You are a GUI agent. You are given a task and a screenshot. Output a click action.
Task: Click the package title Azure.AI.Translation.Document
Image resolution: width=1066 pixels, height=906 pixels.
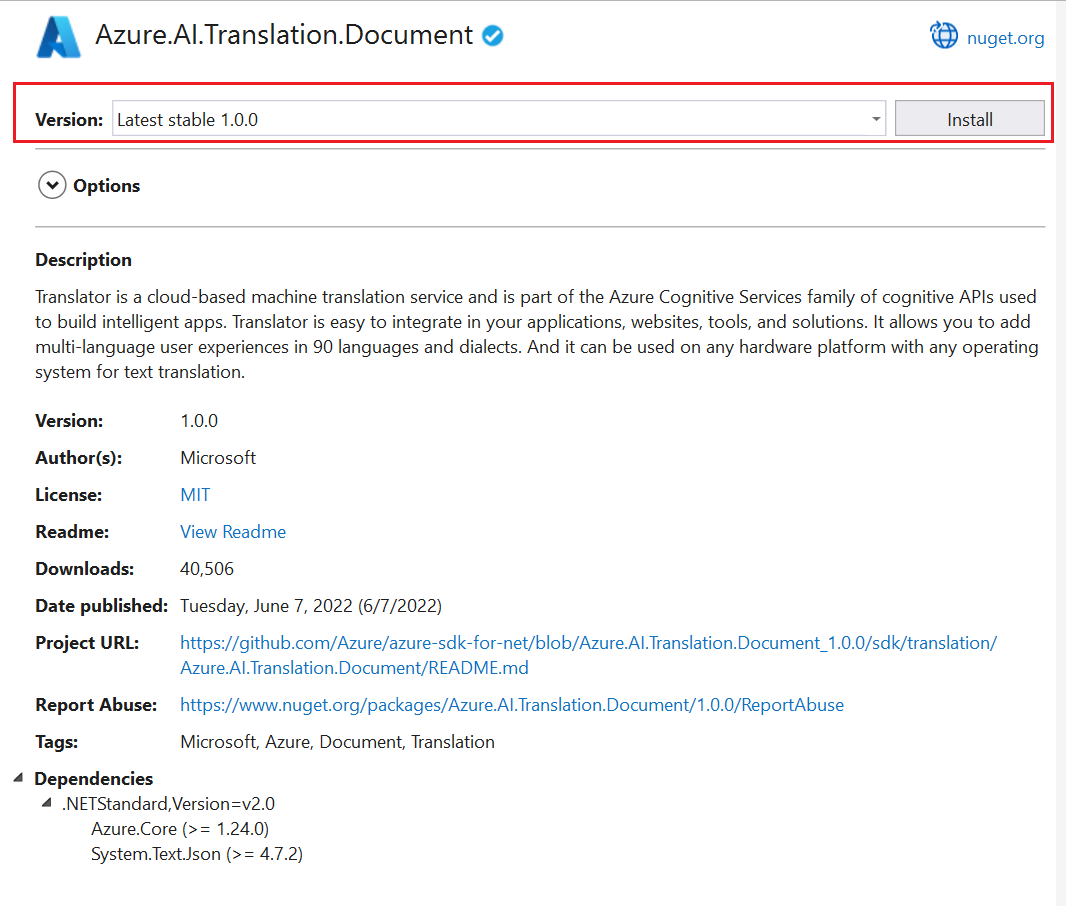(x=283, y=34)
